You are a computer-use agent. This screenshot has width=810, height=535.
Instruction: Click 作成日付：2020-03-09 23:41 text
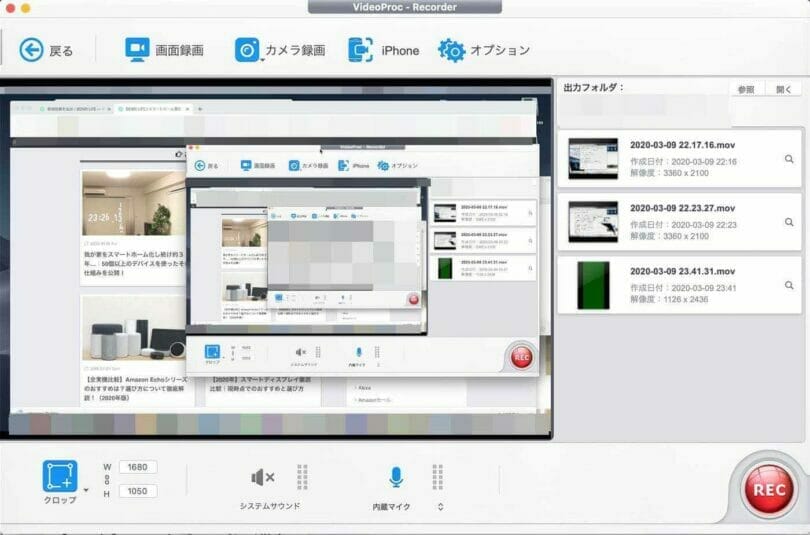click(x=683, y=288)
